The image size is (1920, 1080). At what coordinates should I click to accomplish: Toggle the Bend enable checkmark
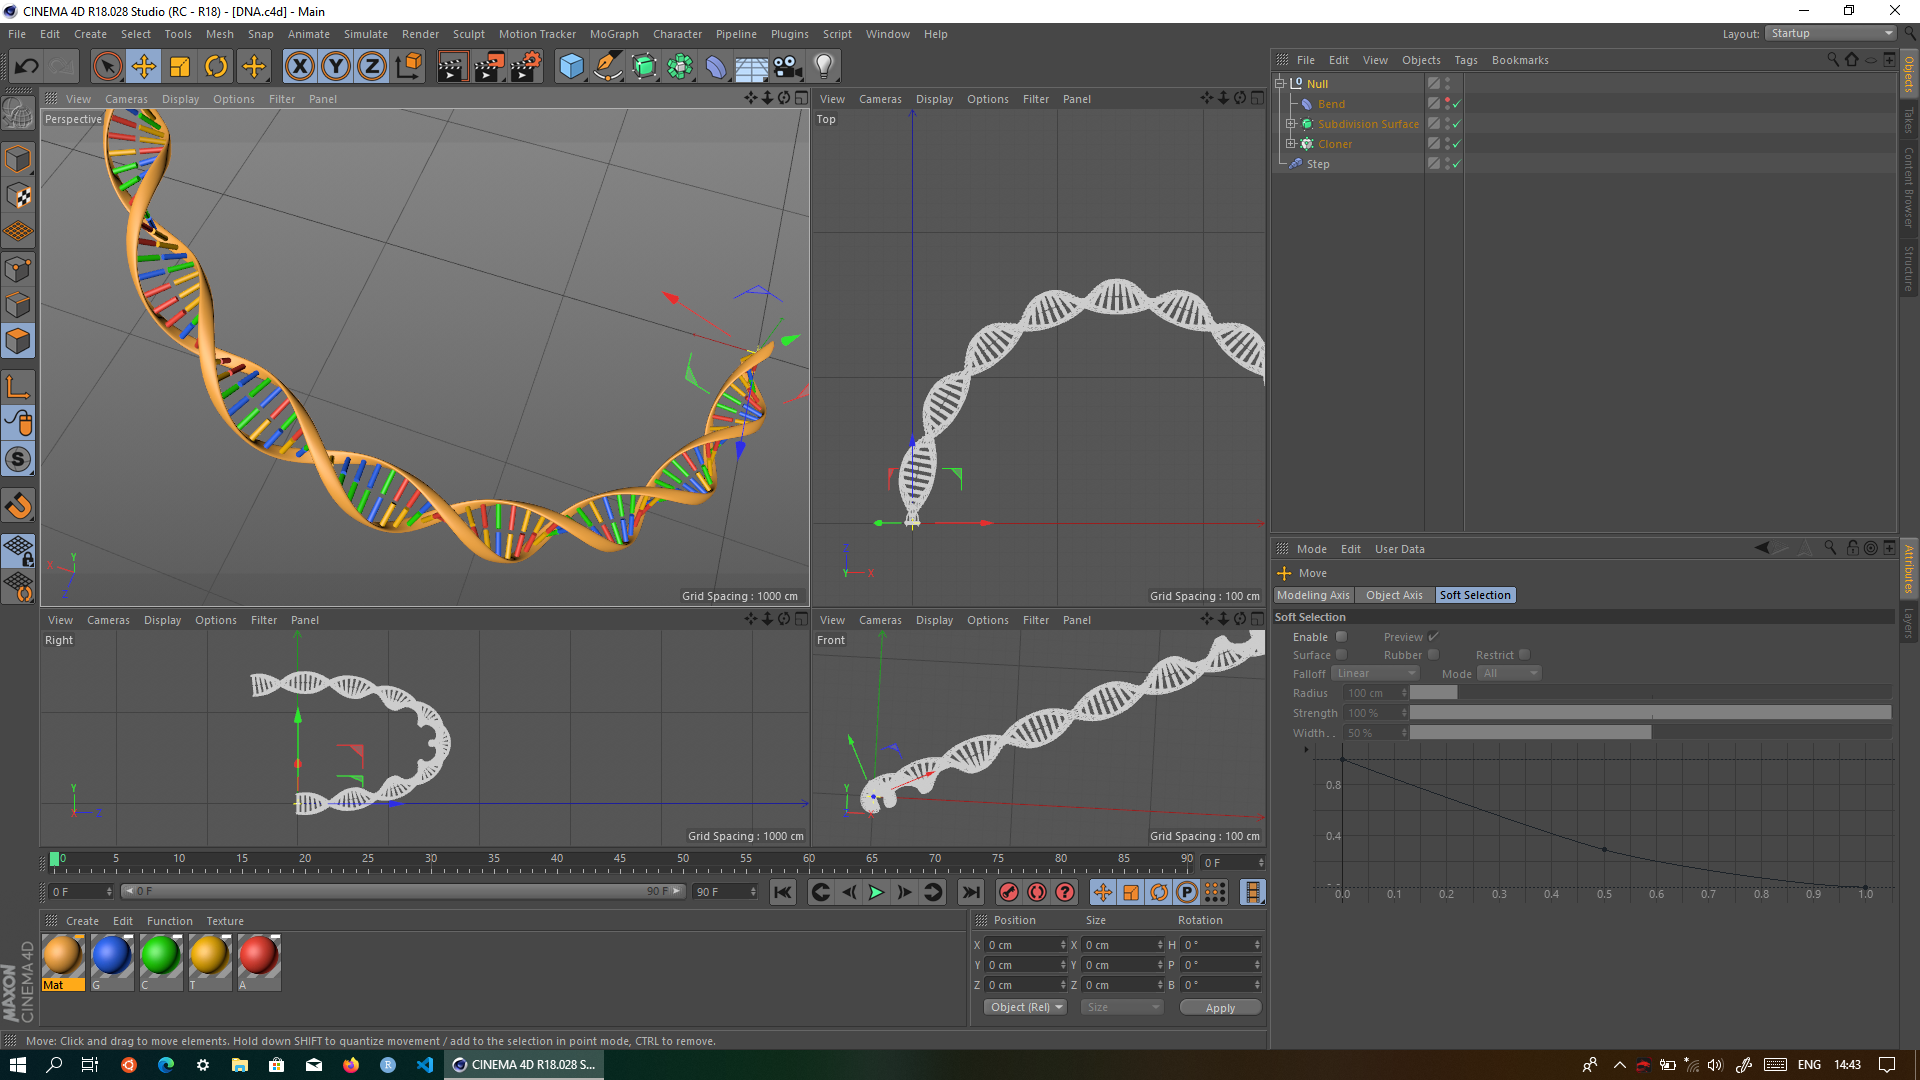pos(1457,104)
